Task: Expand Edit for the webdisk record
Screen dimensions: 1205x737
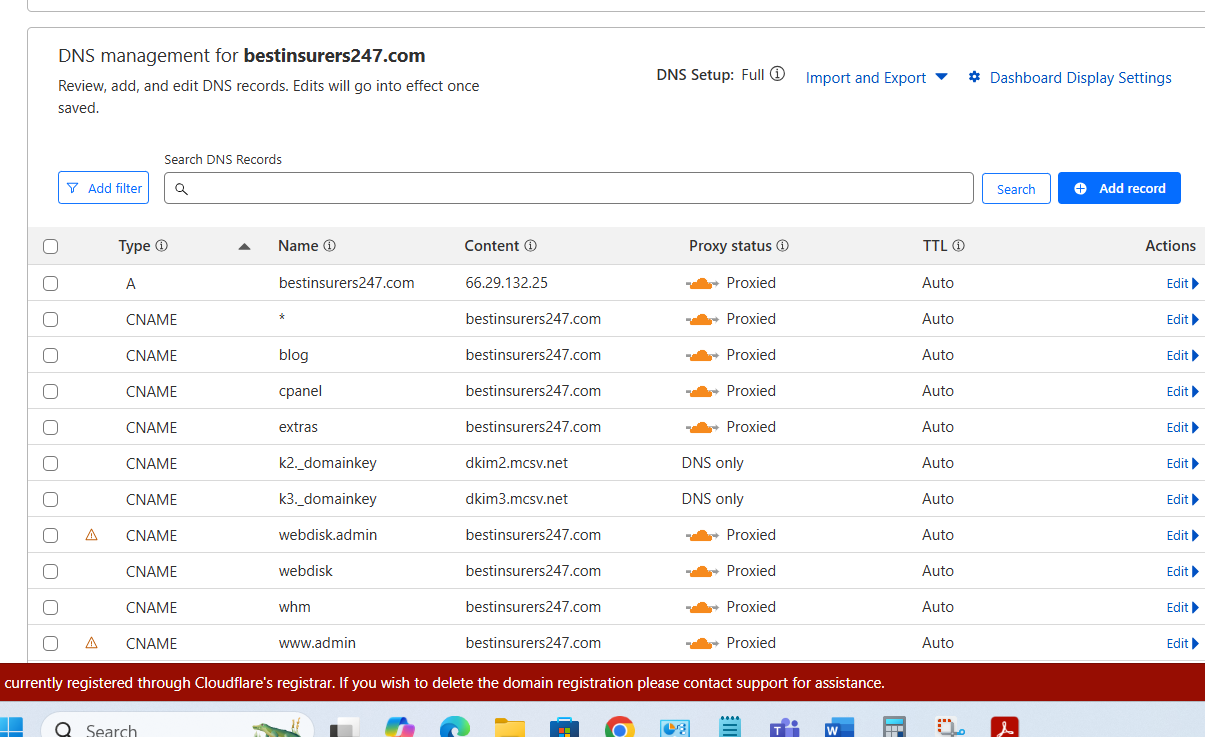Action: coord(1182,571)
